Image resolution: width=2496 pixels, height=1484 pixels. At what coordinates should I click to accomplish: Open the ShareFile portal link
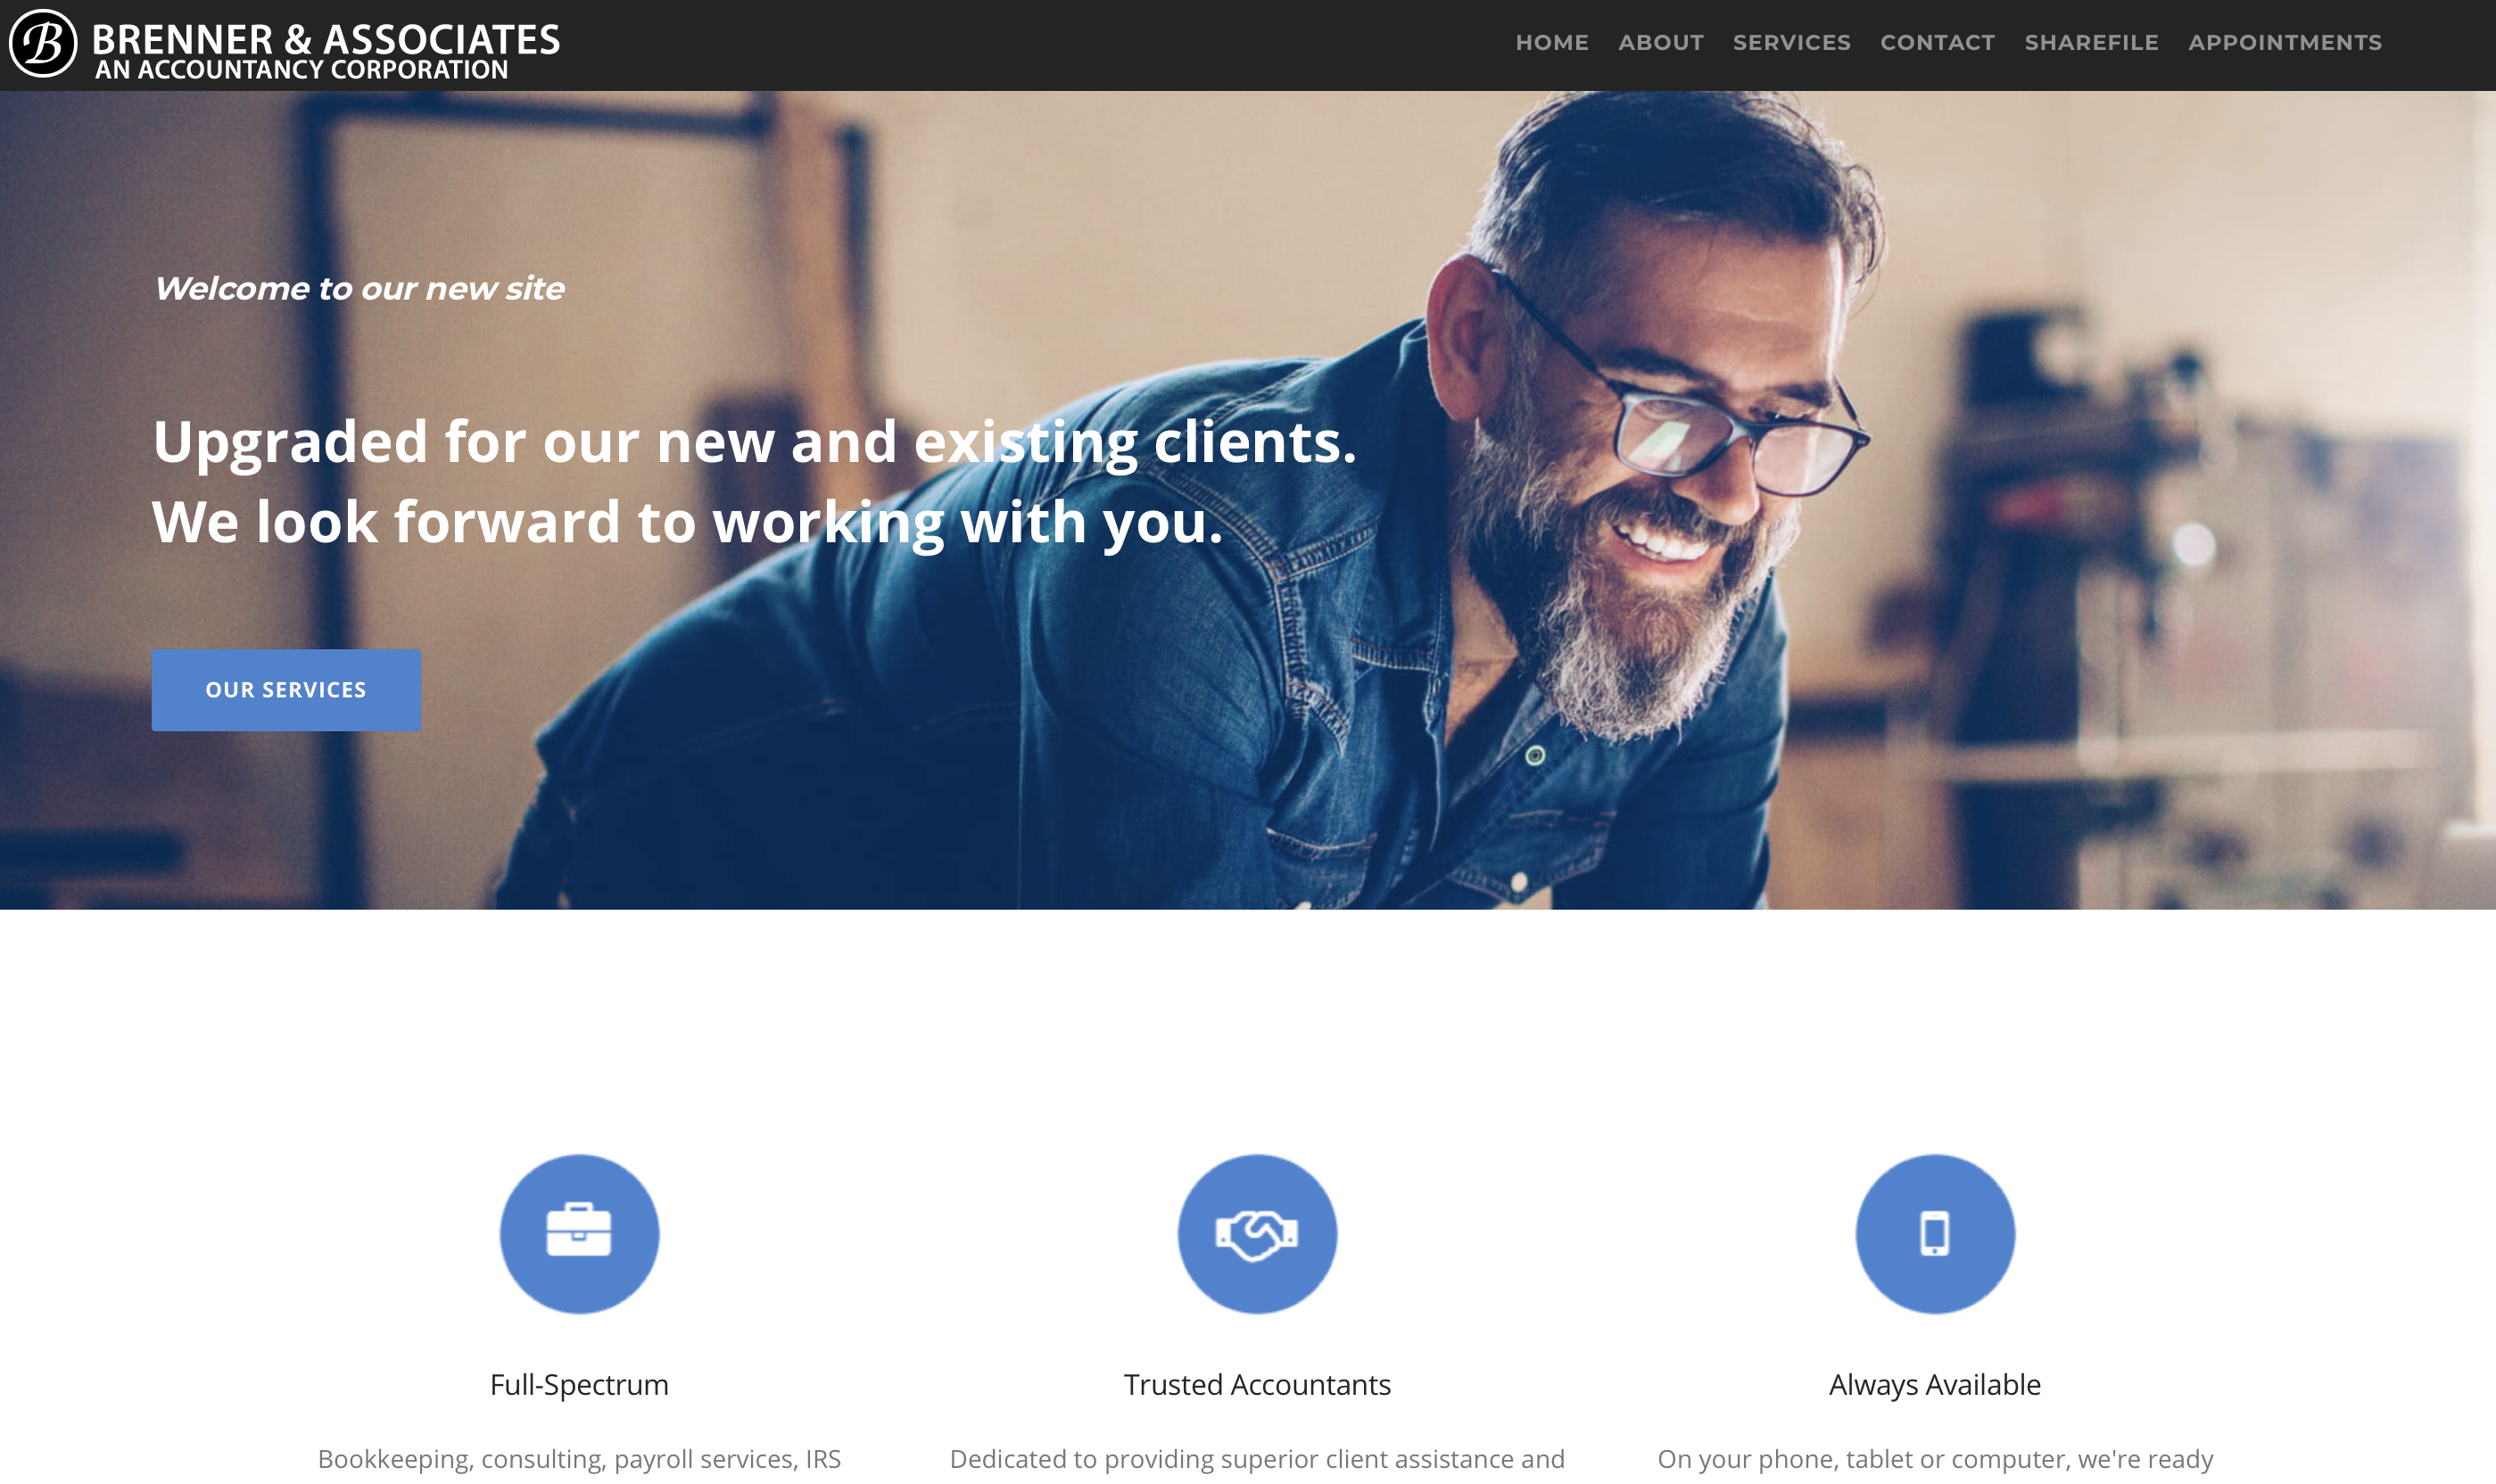(x=2092, y=43)
